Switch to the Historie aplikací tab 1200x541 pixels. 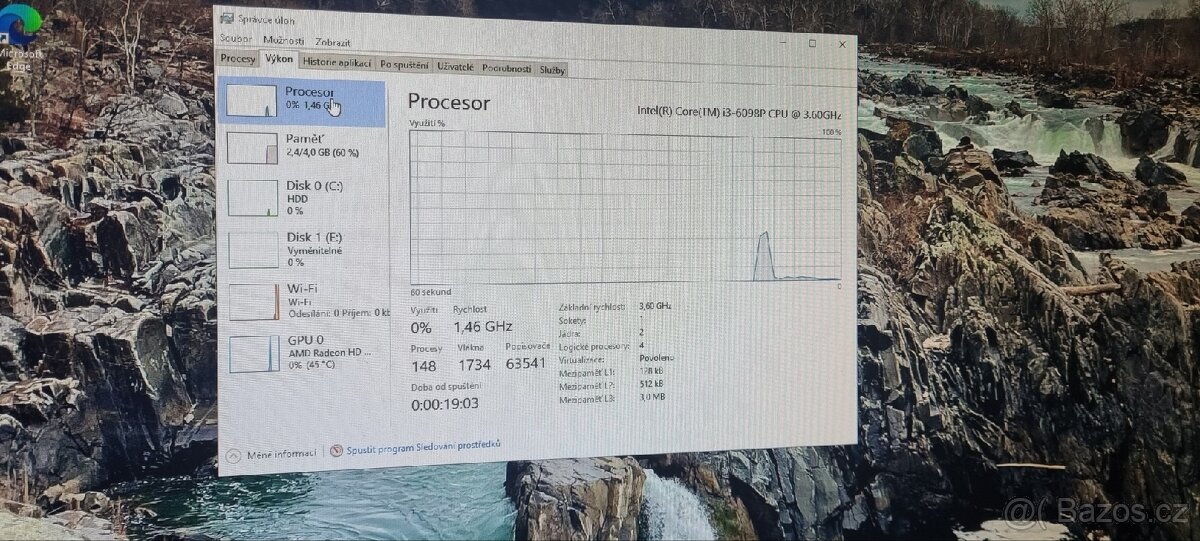[337, 62]
